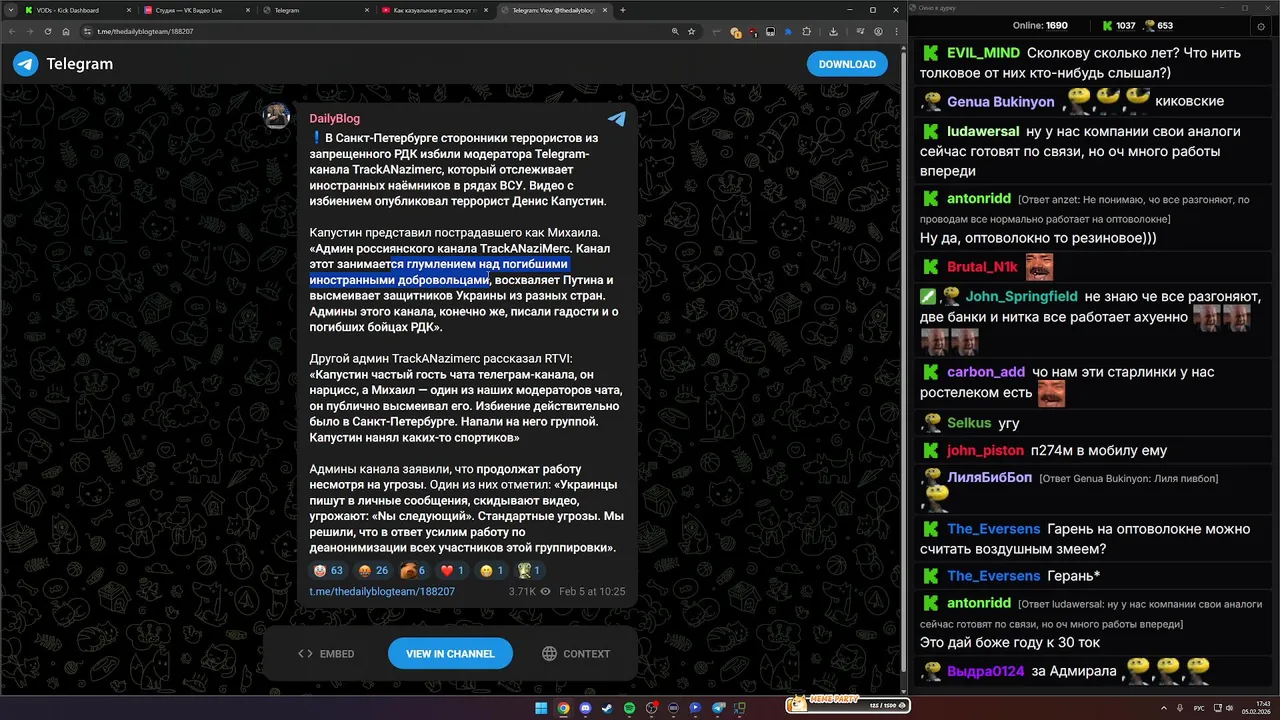The width and height of the screenshot is (1280, 720).
Task: Click the yellow smiley reaction with 1
Action: pos(492,571)
